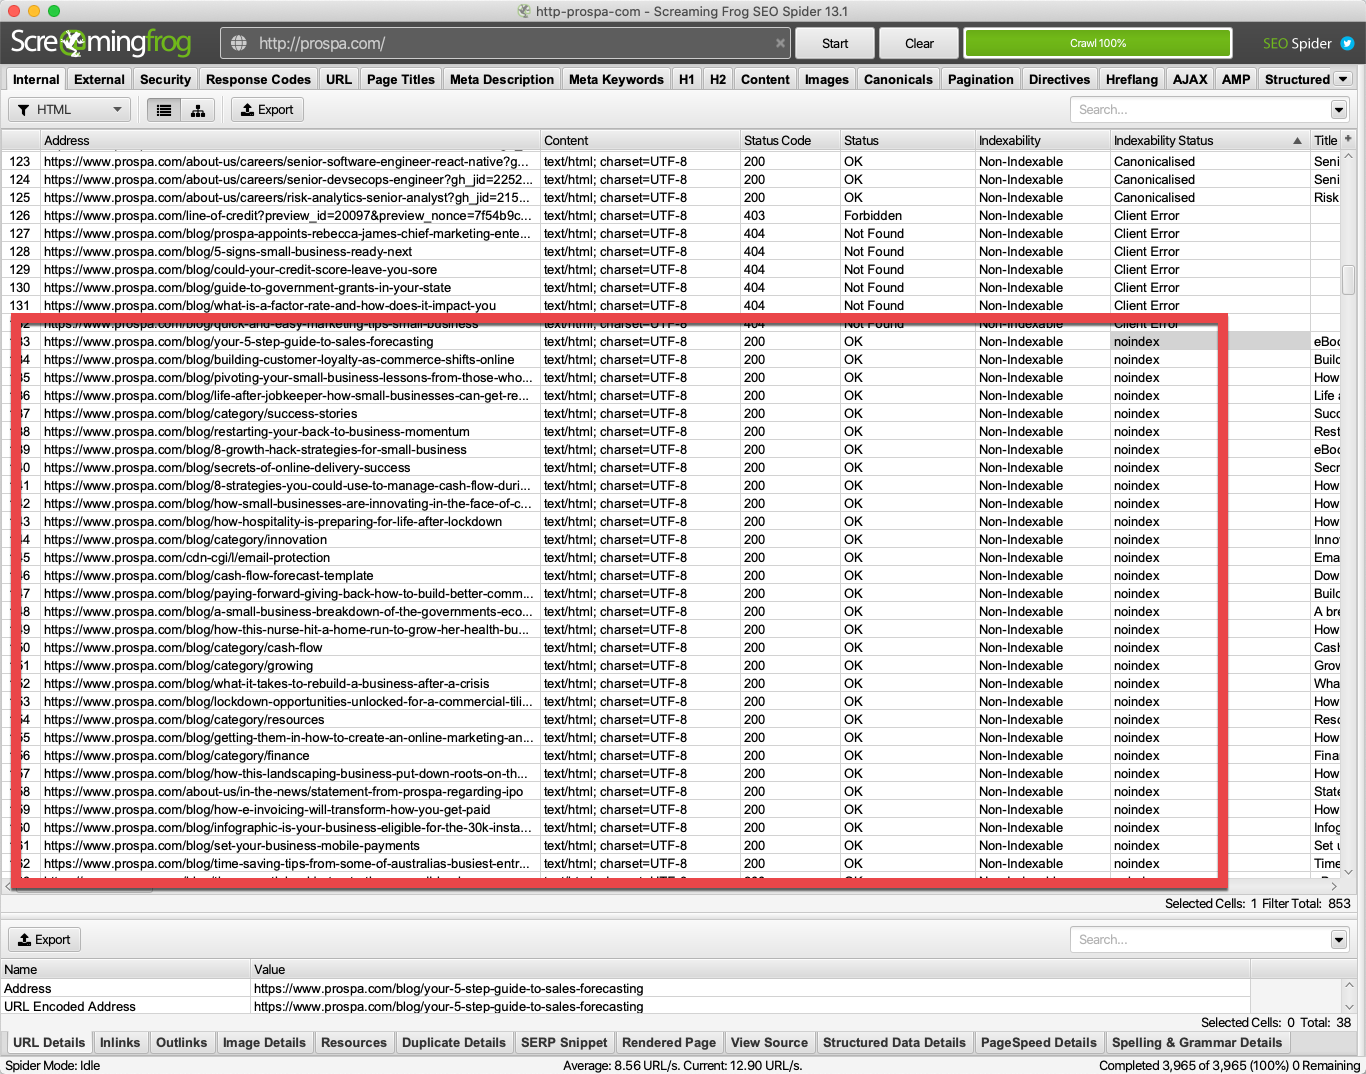Click the Start button
The height and width of the screenshot is (1074, 1366).
pyautogui.click(x=835, y=43)
